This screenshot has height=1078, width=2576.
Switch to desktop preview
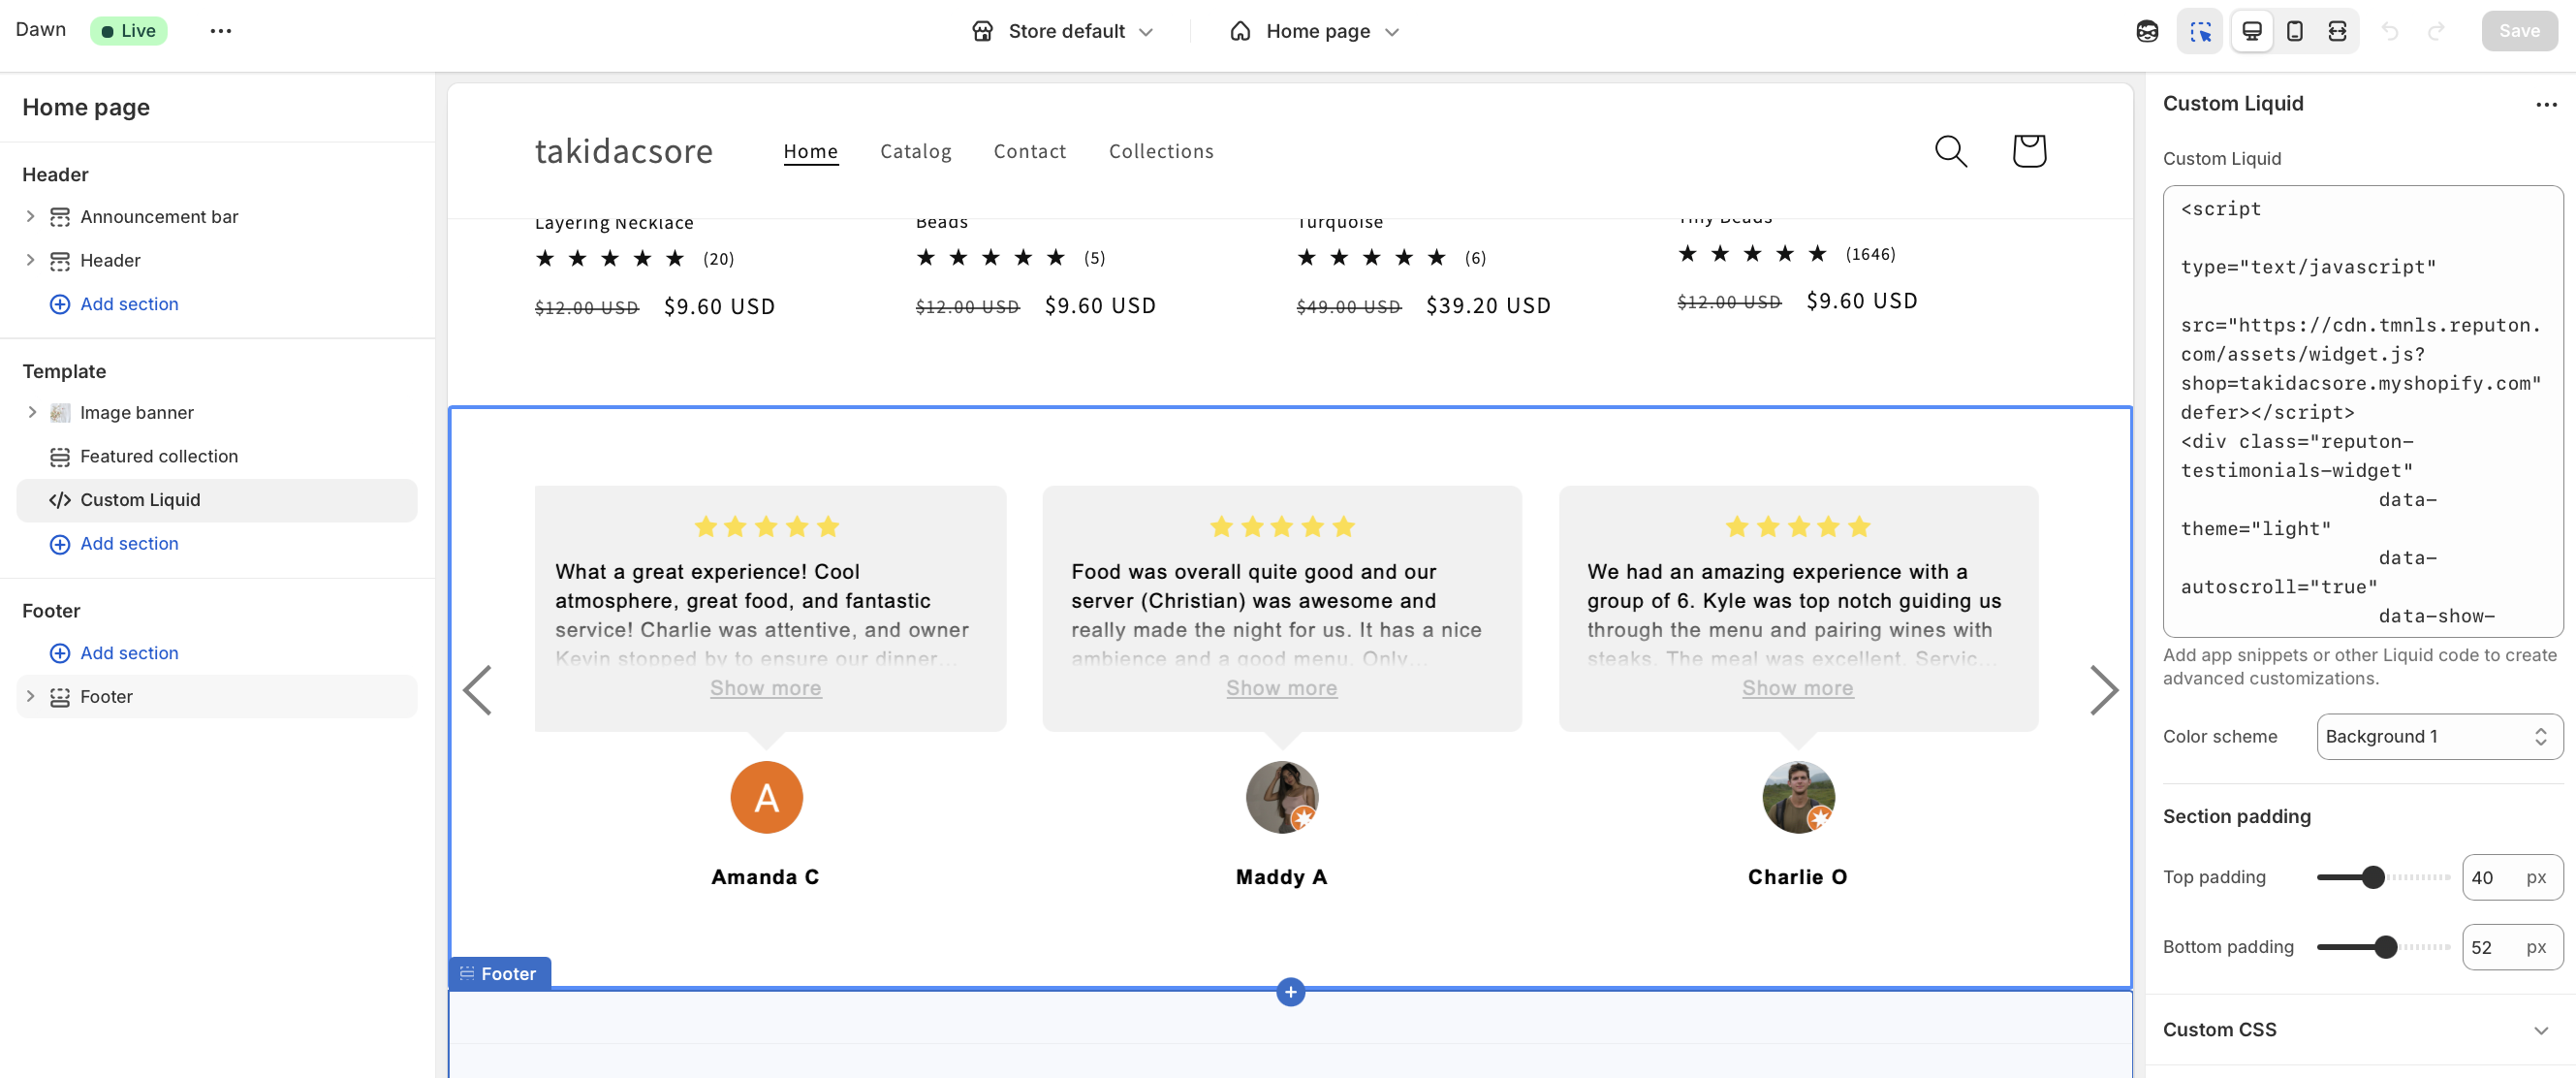2252,31
